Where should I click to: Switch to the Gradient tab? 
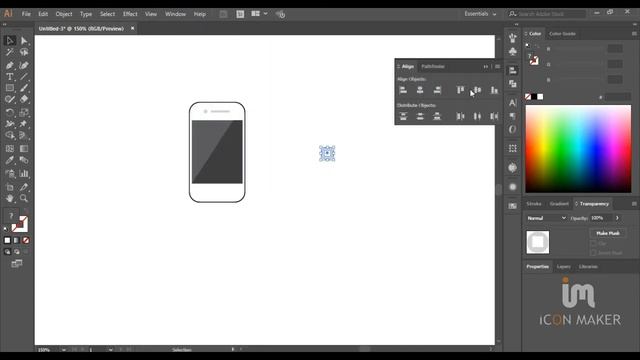[x=559, y=204]
